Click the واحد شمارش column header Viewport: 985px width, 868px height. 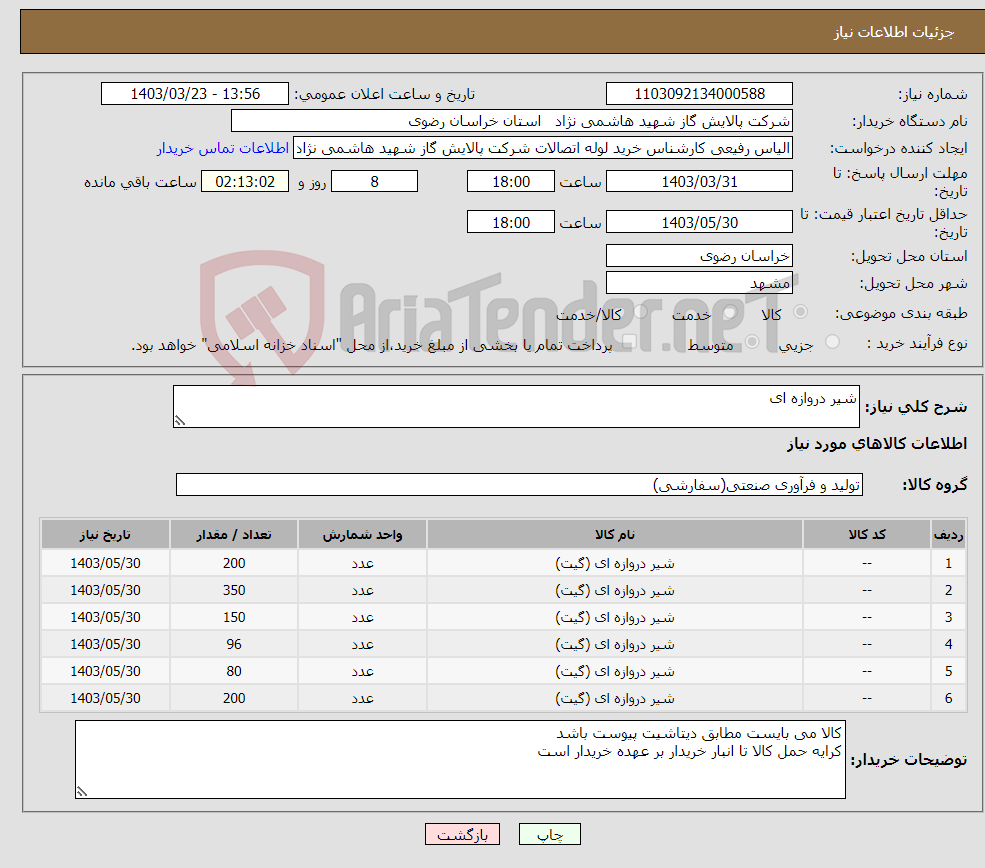362,534
